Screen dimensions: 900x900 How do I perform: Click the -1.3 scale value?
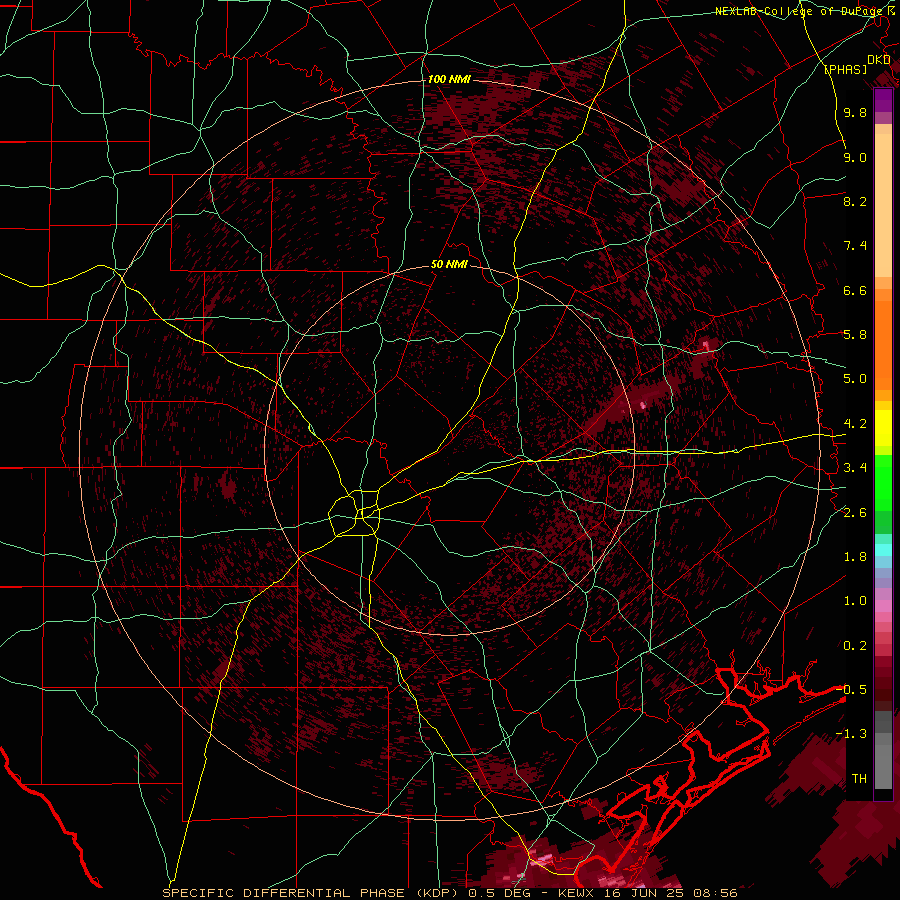(x=852, y=734)
